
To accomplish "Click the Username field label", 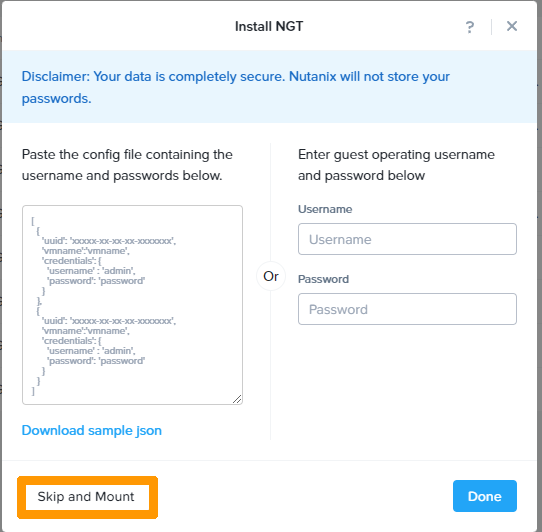I will click(x=325, y=209).
